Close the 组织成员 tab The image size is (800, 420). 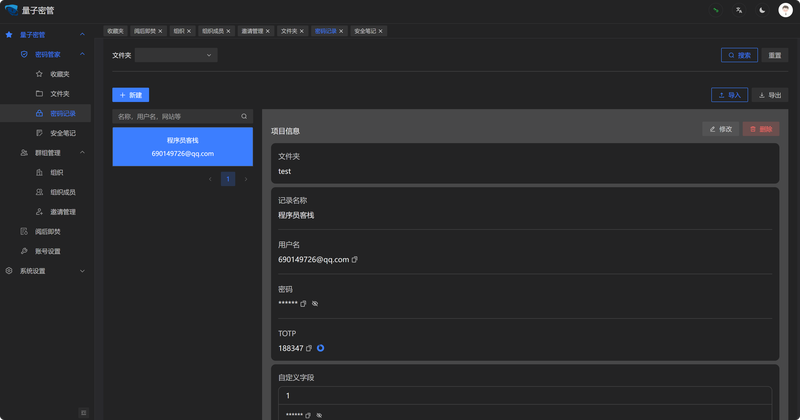(228, 31)
